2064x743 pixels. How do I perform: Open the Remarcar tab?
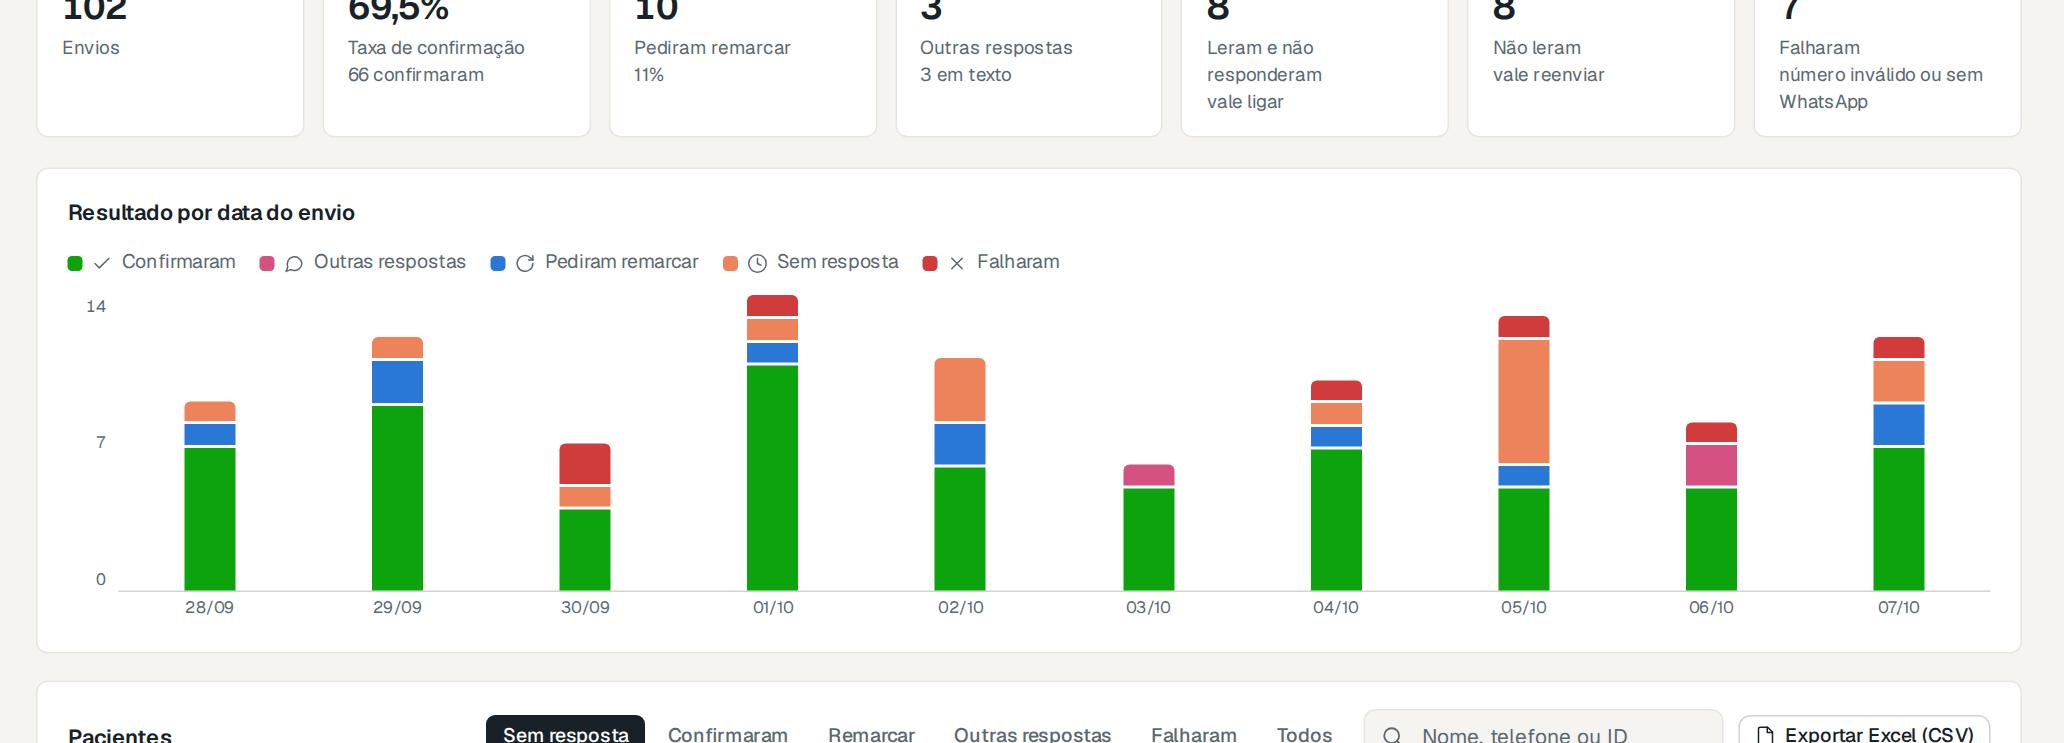click(871, 733)
